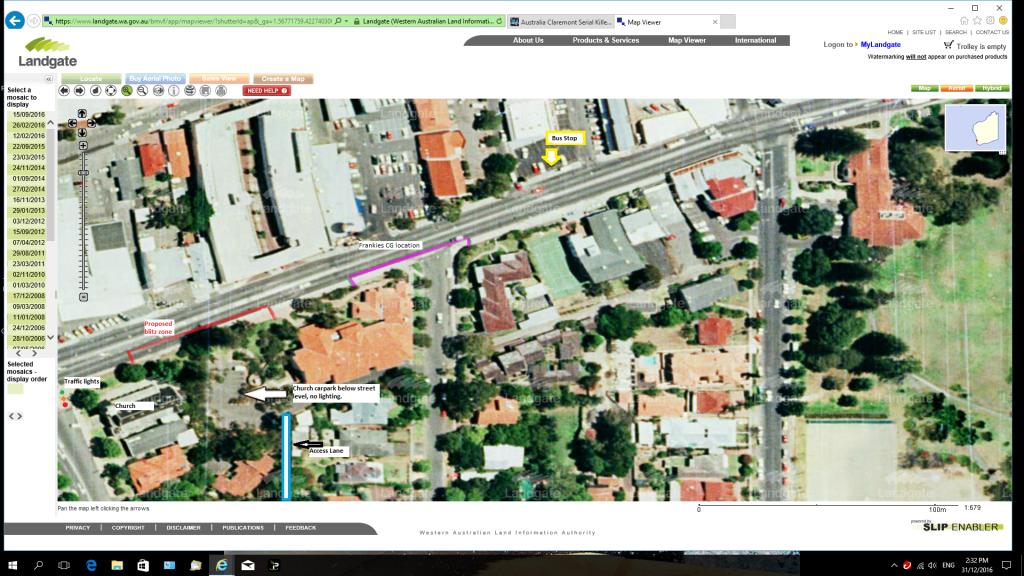Open the Products & Services menu

click(605, 41)
